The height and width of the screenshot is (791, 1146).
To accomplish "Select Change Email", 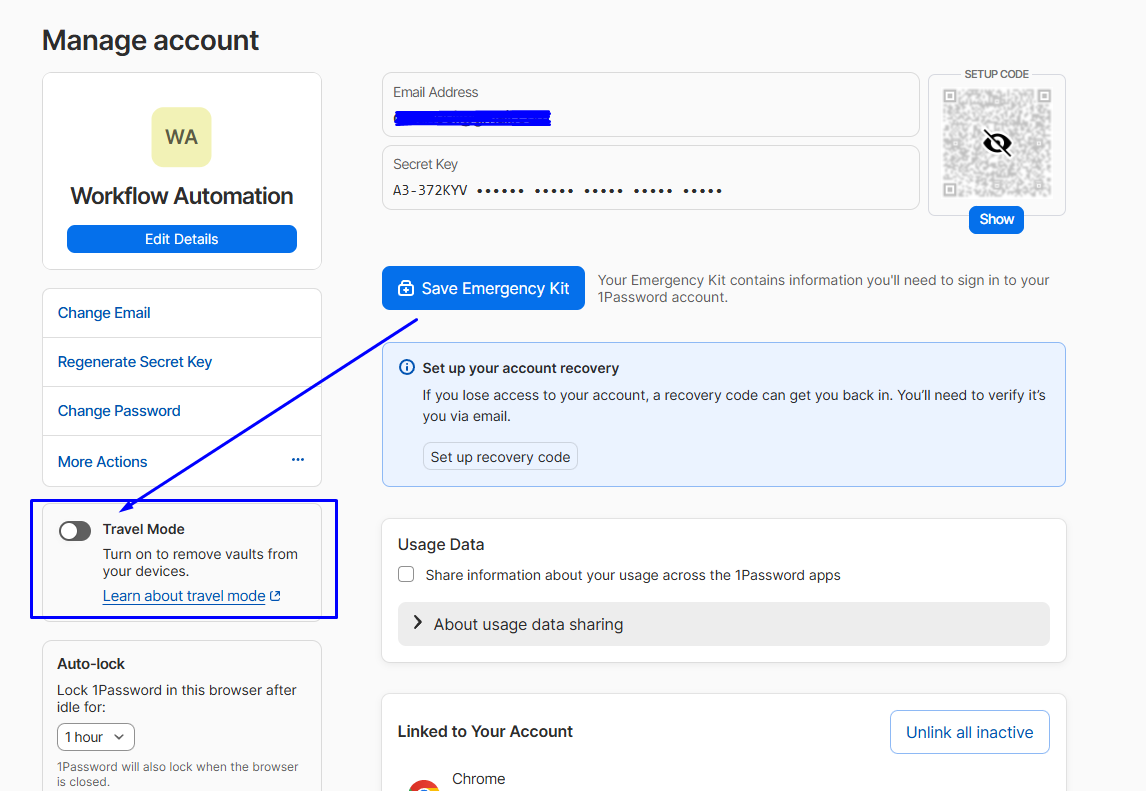I will [x=104, y=312].
